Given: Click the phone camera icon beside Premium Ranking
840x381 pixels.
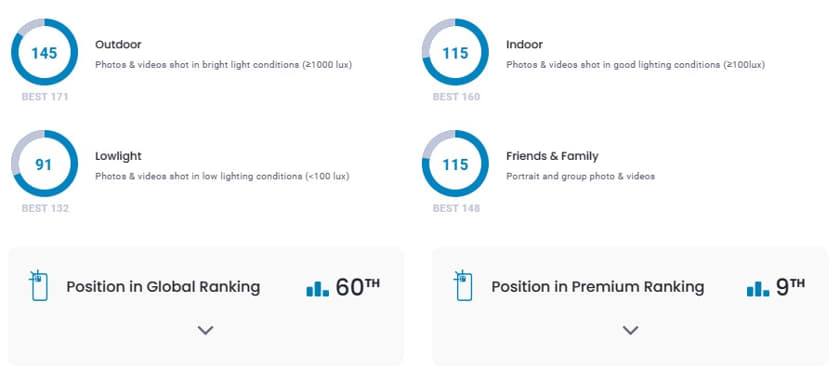Looking at the screenshot, I should click(463, 286).
